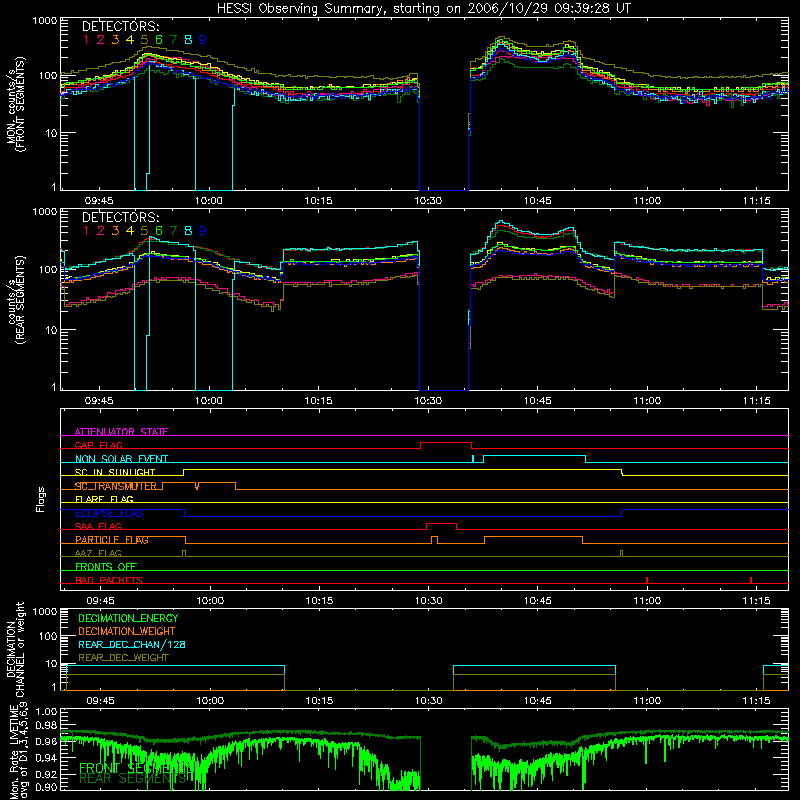The height and width of the screenshot is (800, 800).
Task: Click the REAR_DEC_WEIGHT legend entry
Action: point(123,658)
